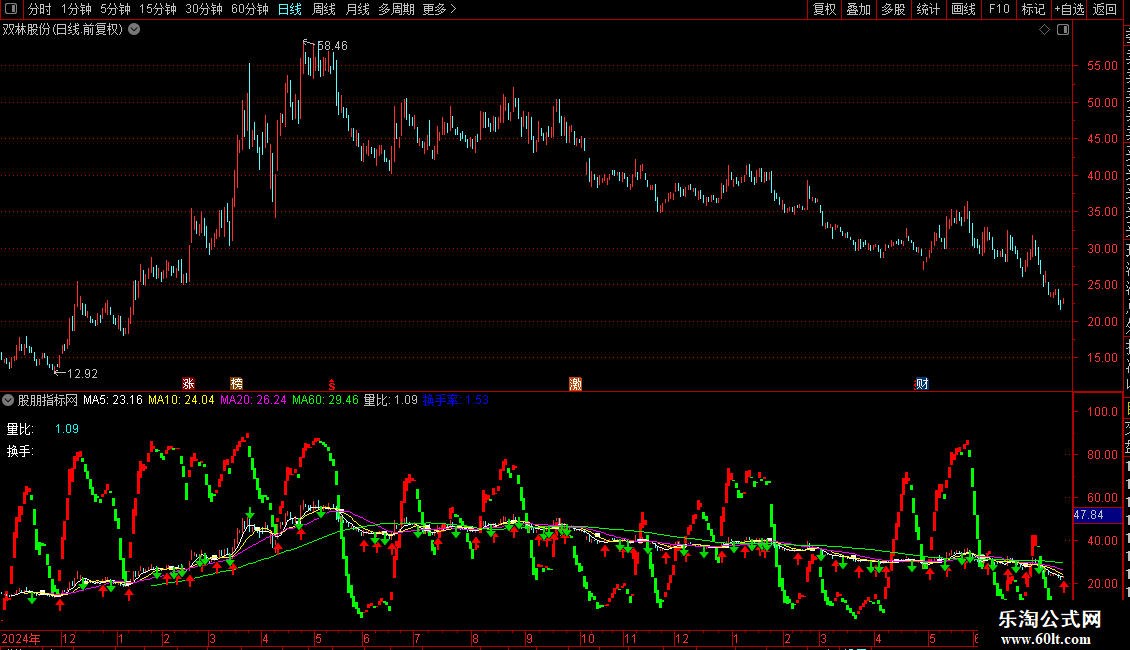Click the blue 财 marker on the chart
Viewport: 1130px width, 650px height.
pyautogui.click(x=922, y=383)
